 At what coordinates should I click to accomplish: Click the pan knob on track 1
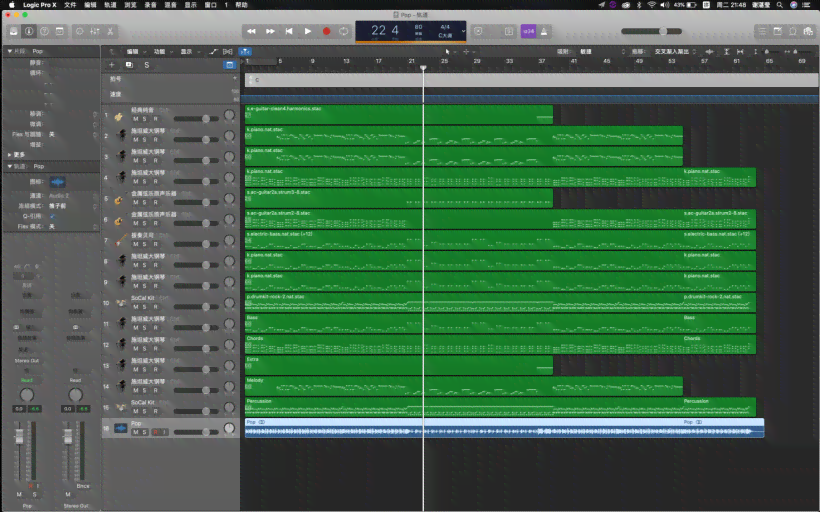coord(229,115)
